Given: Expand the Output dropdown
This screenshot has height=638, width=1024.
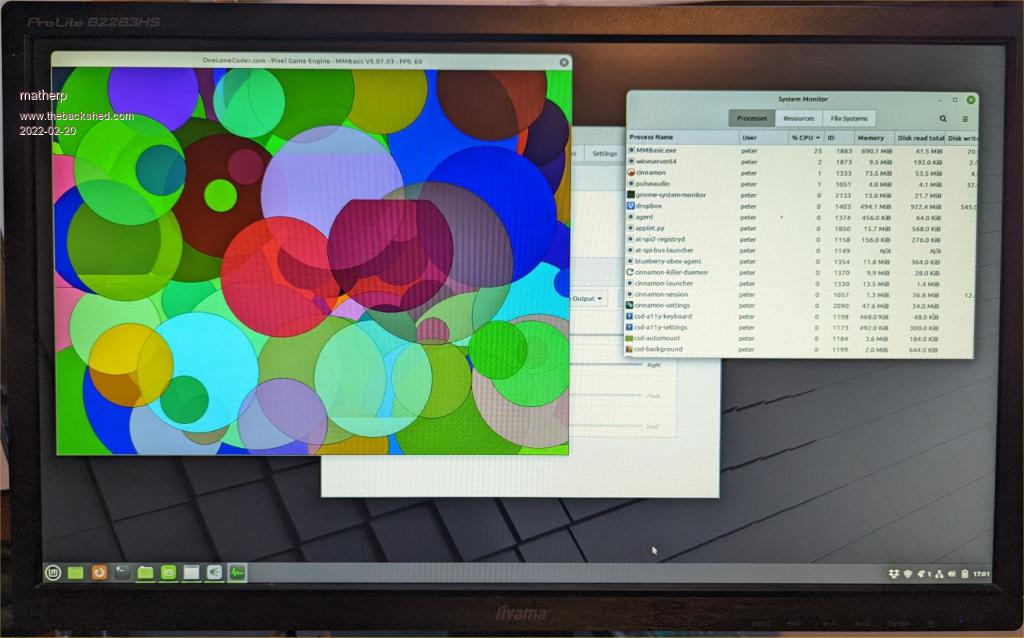Looking at the screenshot, I should point(587,298).
